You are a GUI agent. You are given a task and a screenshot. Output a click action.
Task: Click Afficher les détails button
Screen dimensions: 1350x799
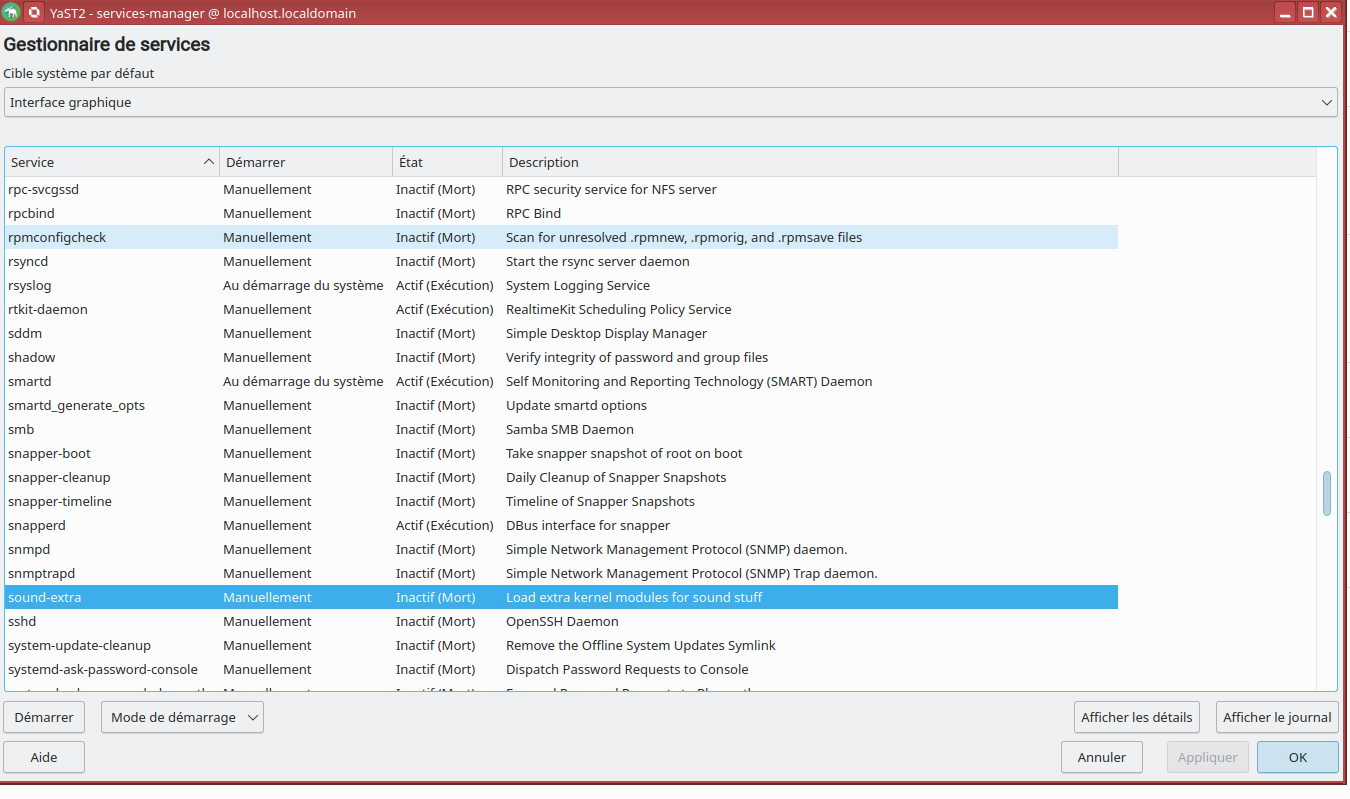(x=1137, y=717)
